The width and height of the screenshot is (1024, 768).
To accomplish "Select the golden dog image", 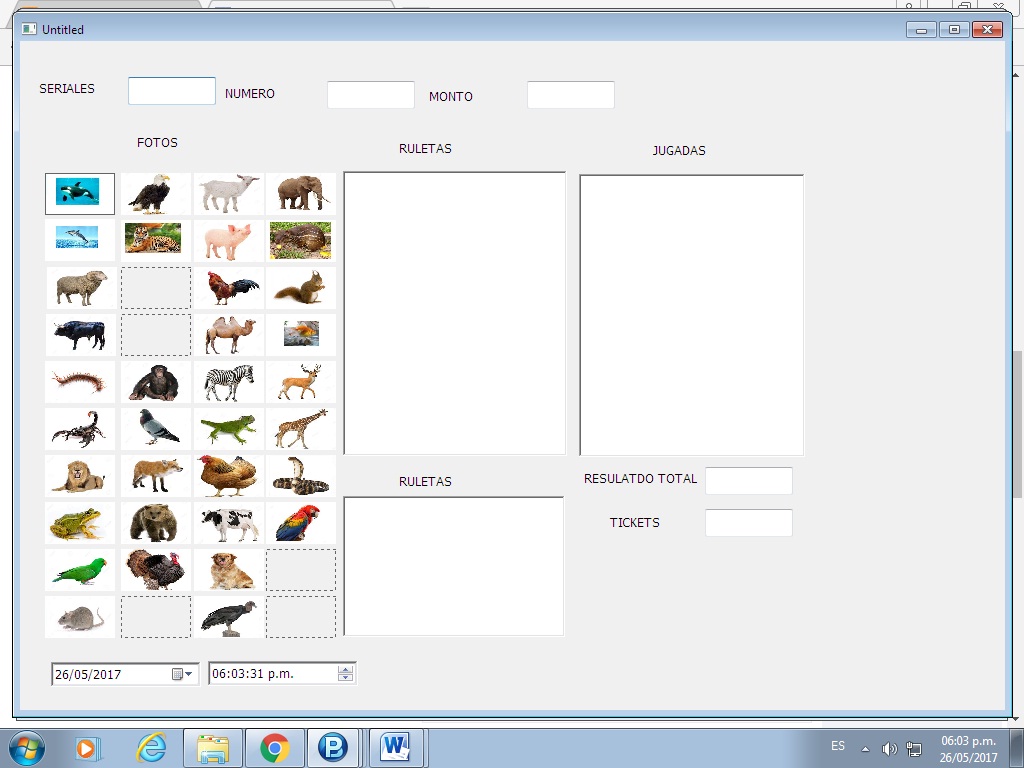I will click(x=229, y=569).
